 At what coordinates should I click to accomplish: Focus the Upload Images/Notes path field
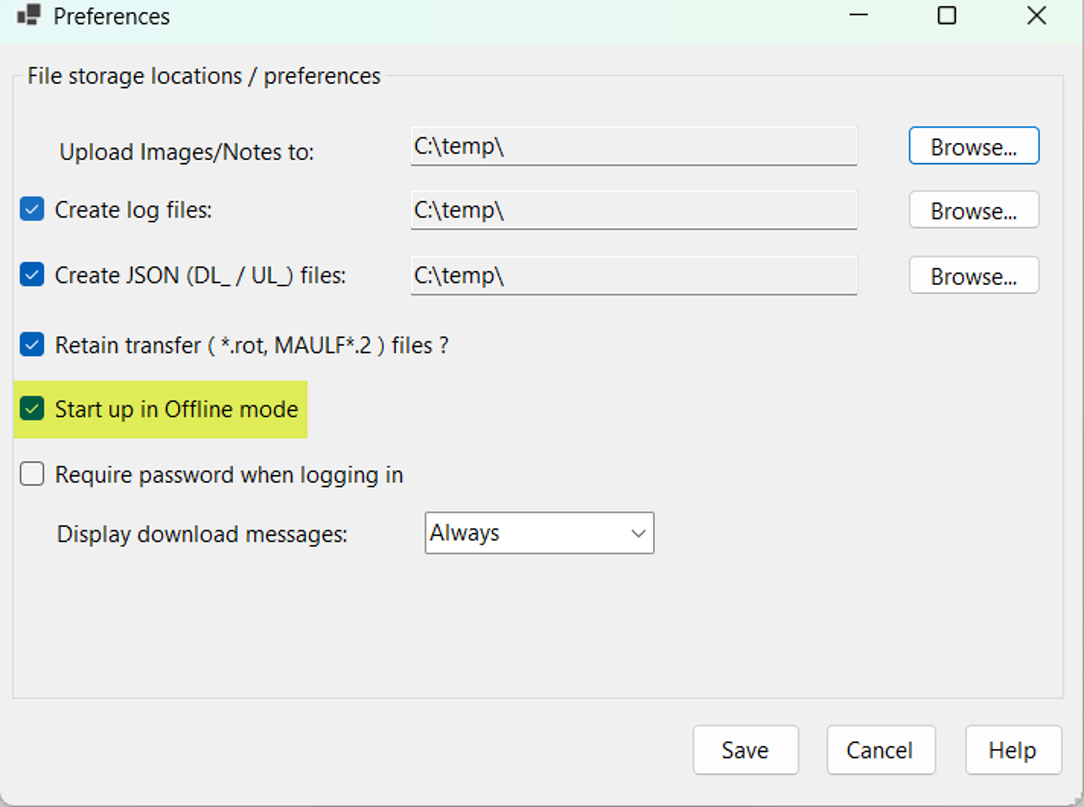(633, 146)
